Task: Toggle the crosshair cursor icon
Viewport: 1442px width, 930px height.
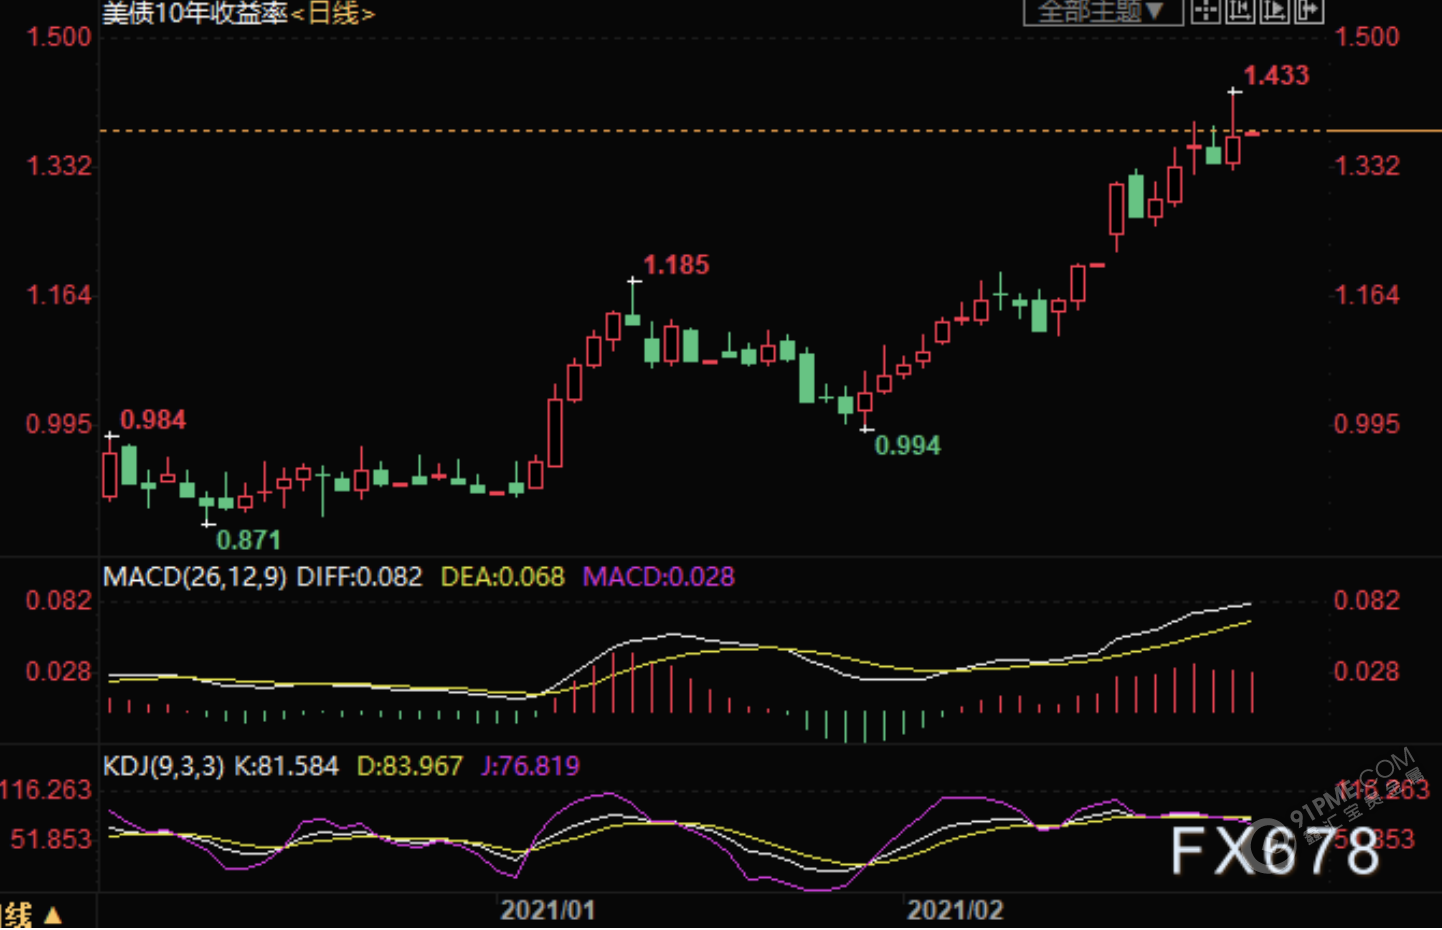Action: point(1206,11)
